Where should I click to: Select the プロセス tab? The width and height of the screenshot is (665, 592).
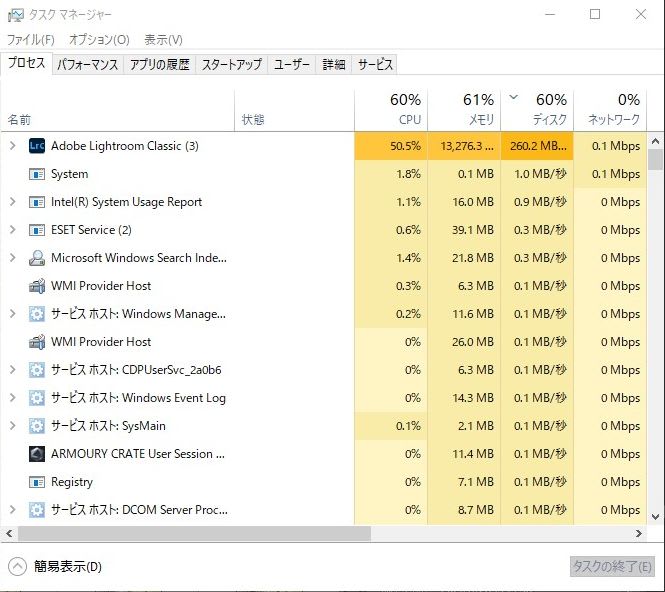[26, 63]
